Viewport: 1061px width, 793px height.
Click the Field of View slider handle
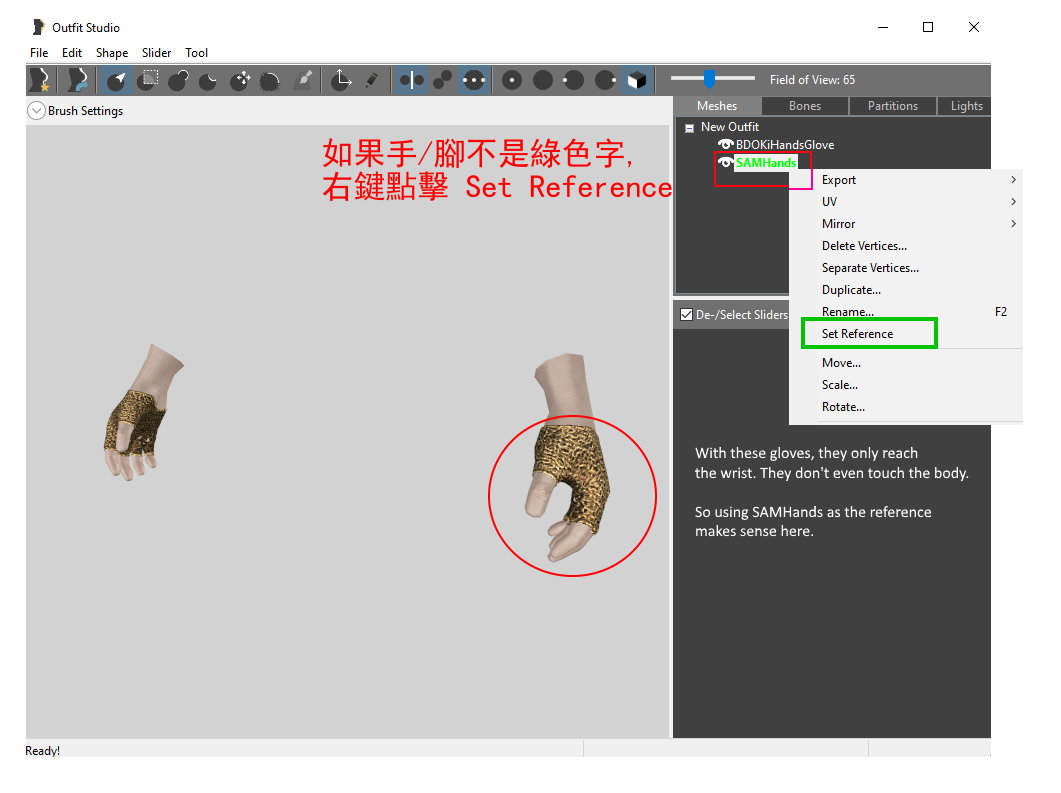[x=708, y=79]
